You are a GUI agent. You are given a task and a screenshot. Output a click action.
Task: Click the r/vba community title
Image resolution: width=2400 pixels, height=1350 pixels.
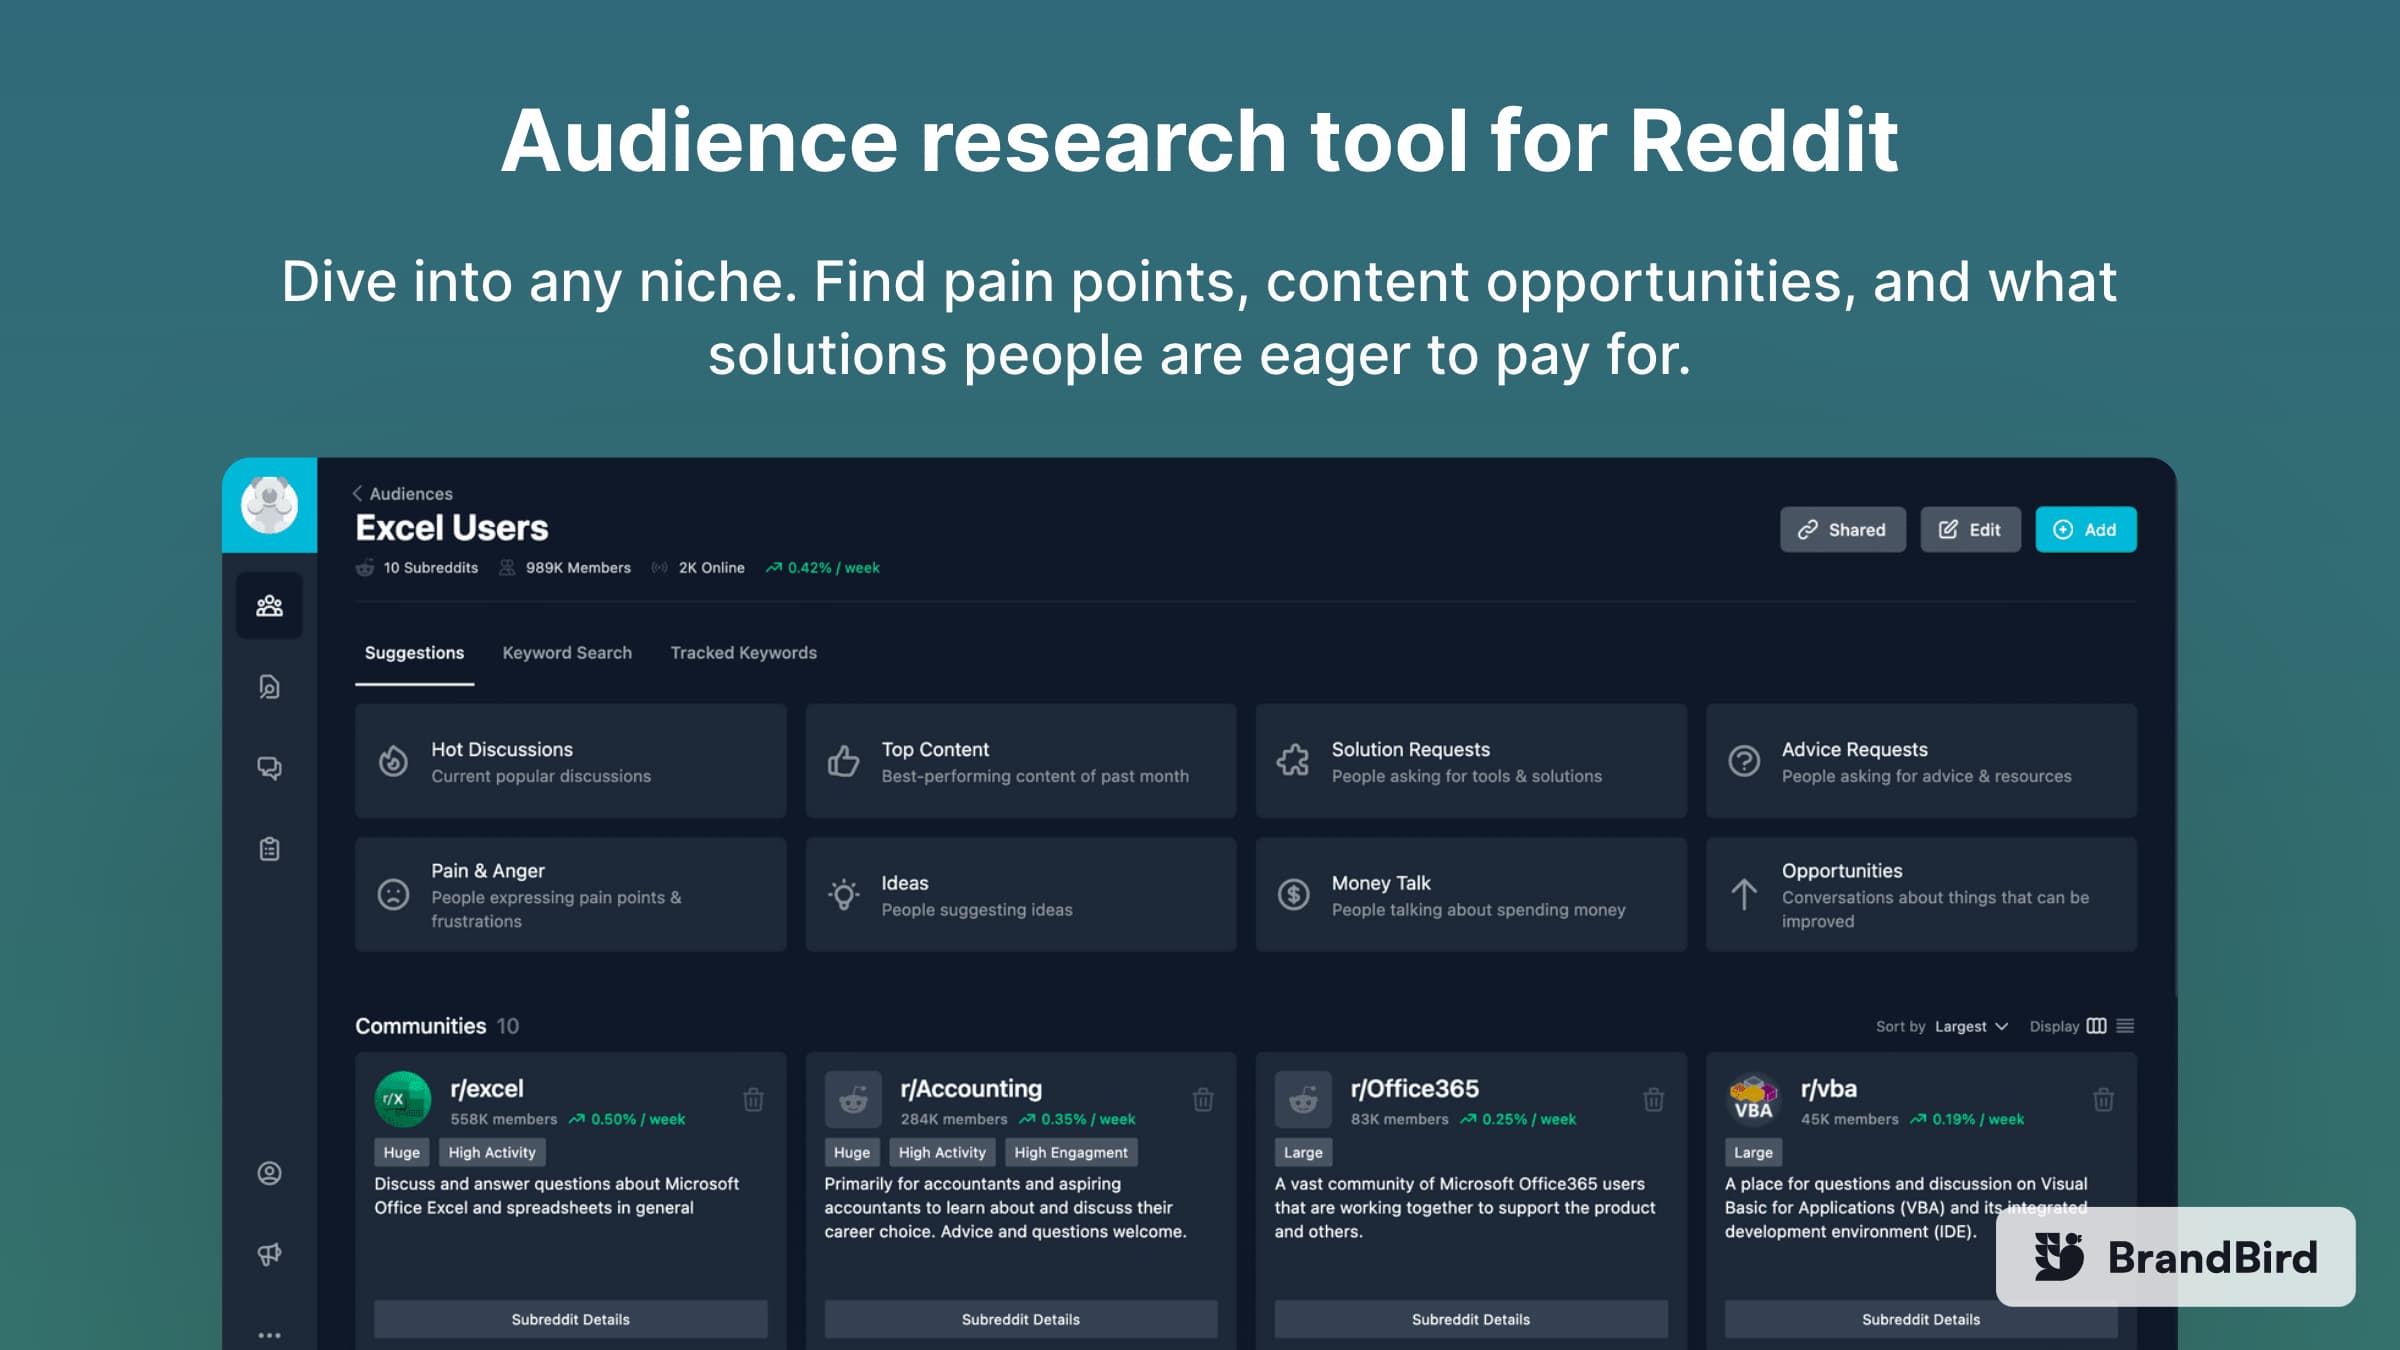[1829, 1088]
